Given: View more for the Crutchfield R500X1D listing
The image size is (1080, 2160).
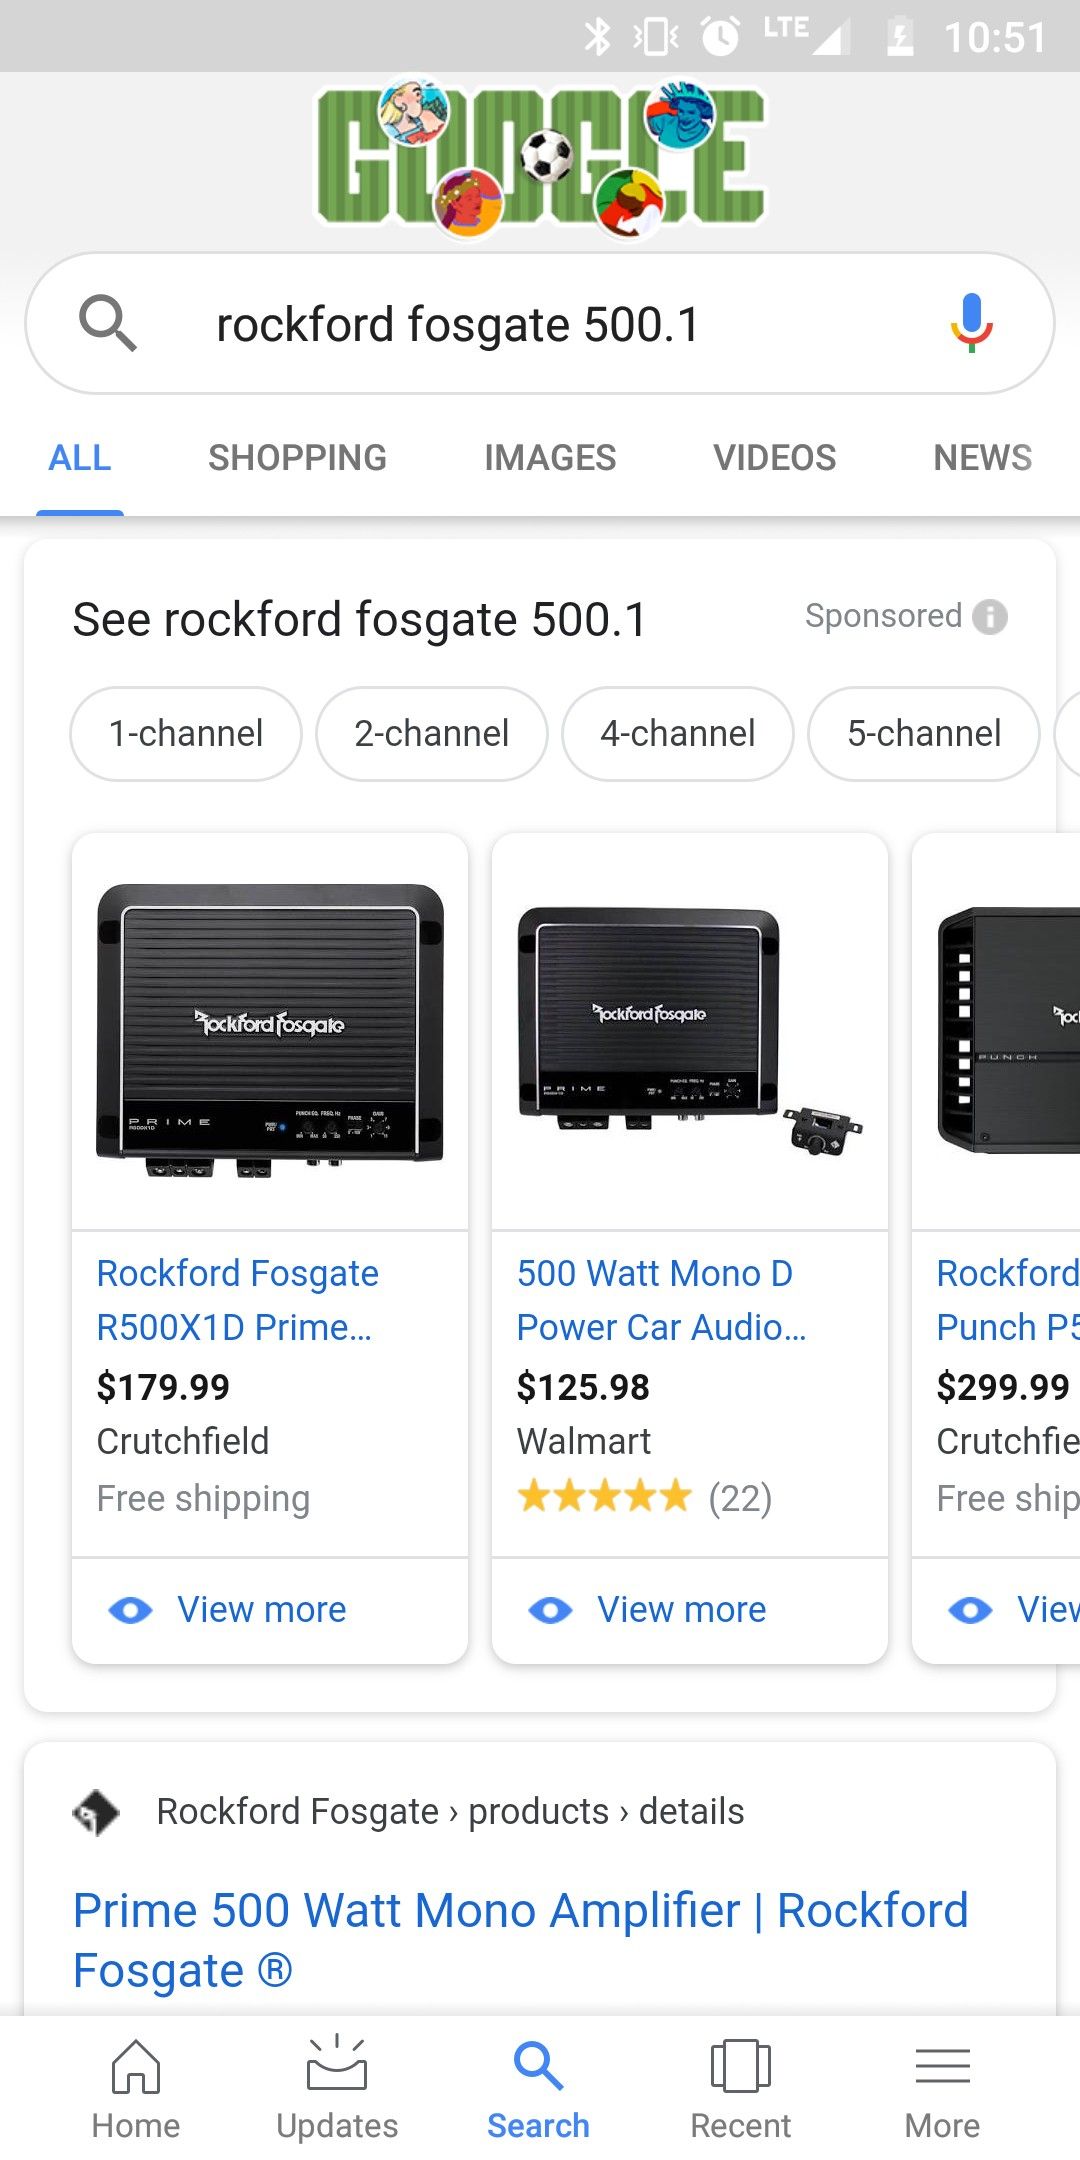Looking at the screenshot, I should [x=262, y=1610].
